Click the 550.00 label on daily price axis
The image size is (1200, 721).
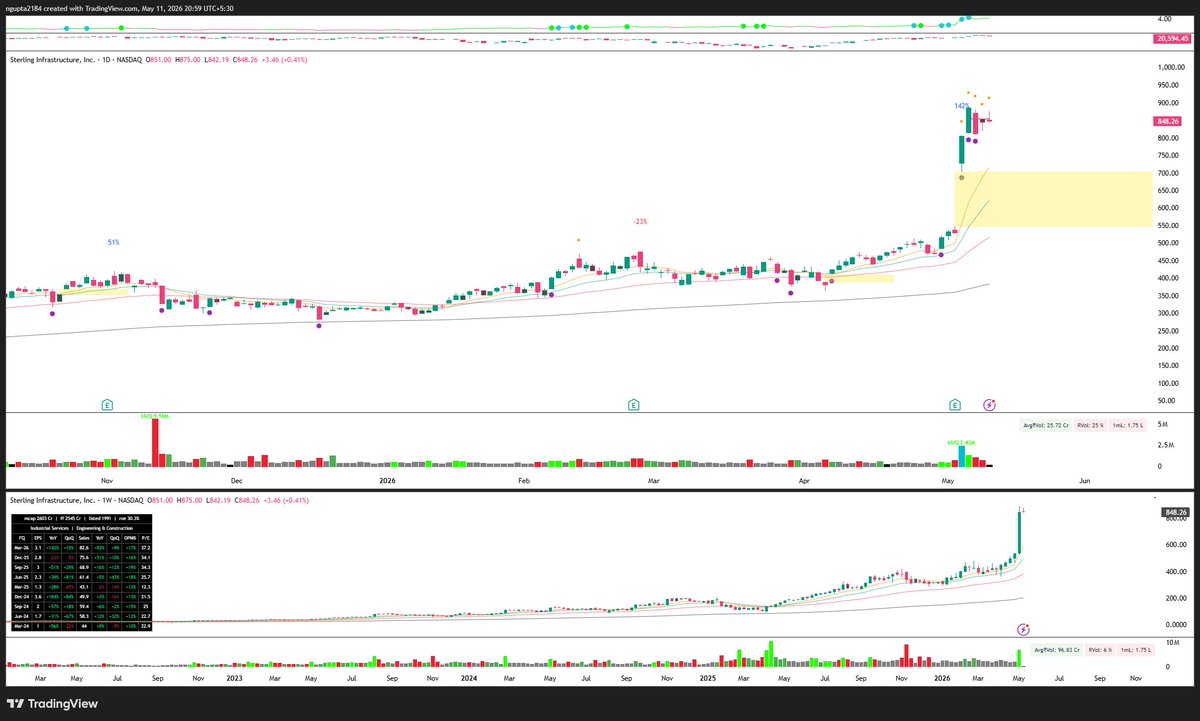(x=1168, y=226)
